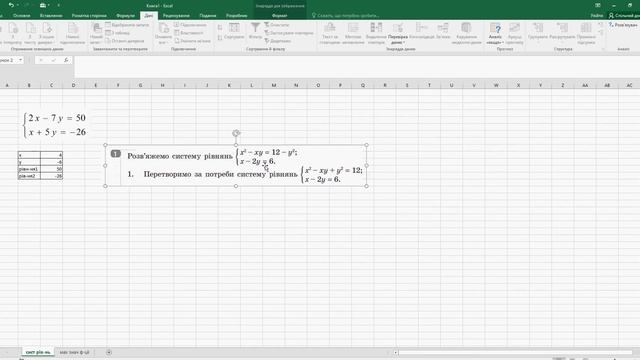The height and width of the screenshot is (360, 640).
Task: Open Ribbon Display Options icon
Action: [x=598, y=5]
